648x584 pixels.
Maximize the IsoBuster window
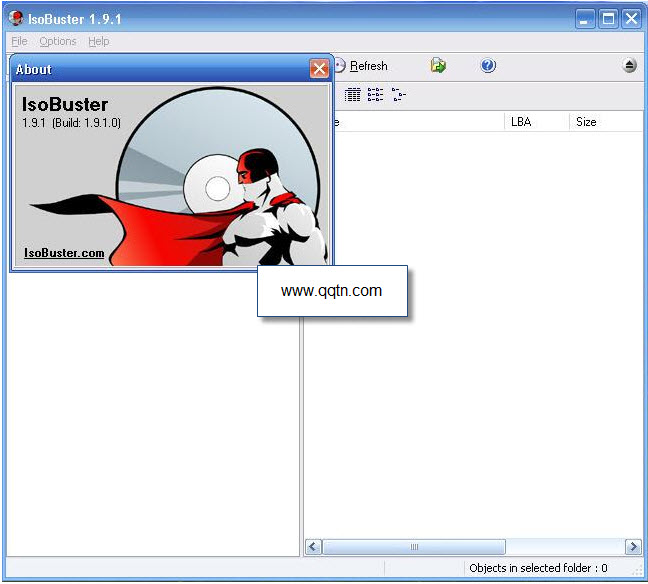[x=608, y=19]
